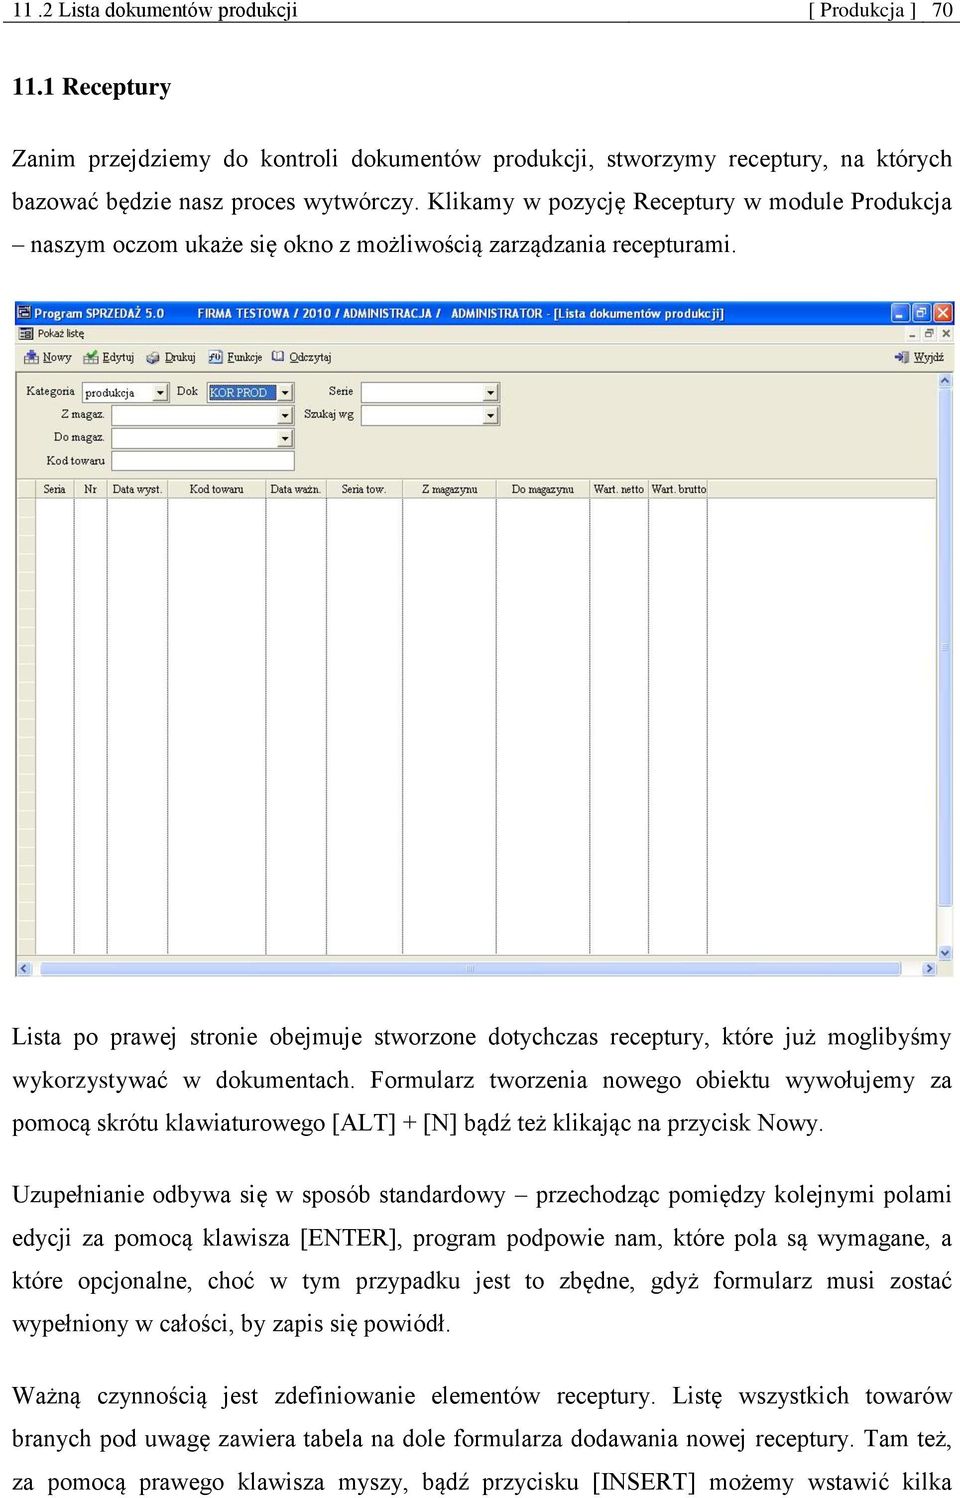Viewport: 960px width, 1498px height.
Task: Sort by the Seria column header
Action: tap(55, 489)
